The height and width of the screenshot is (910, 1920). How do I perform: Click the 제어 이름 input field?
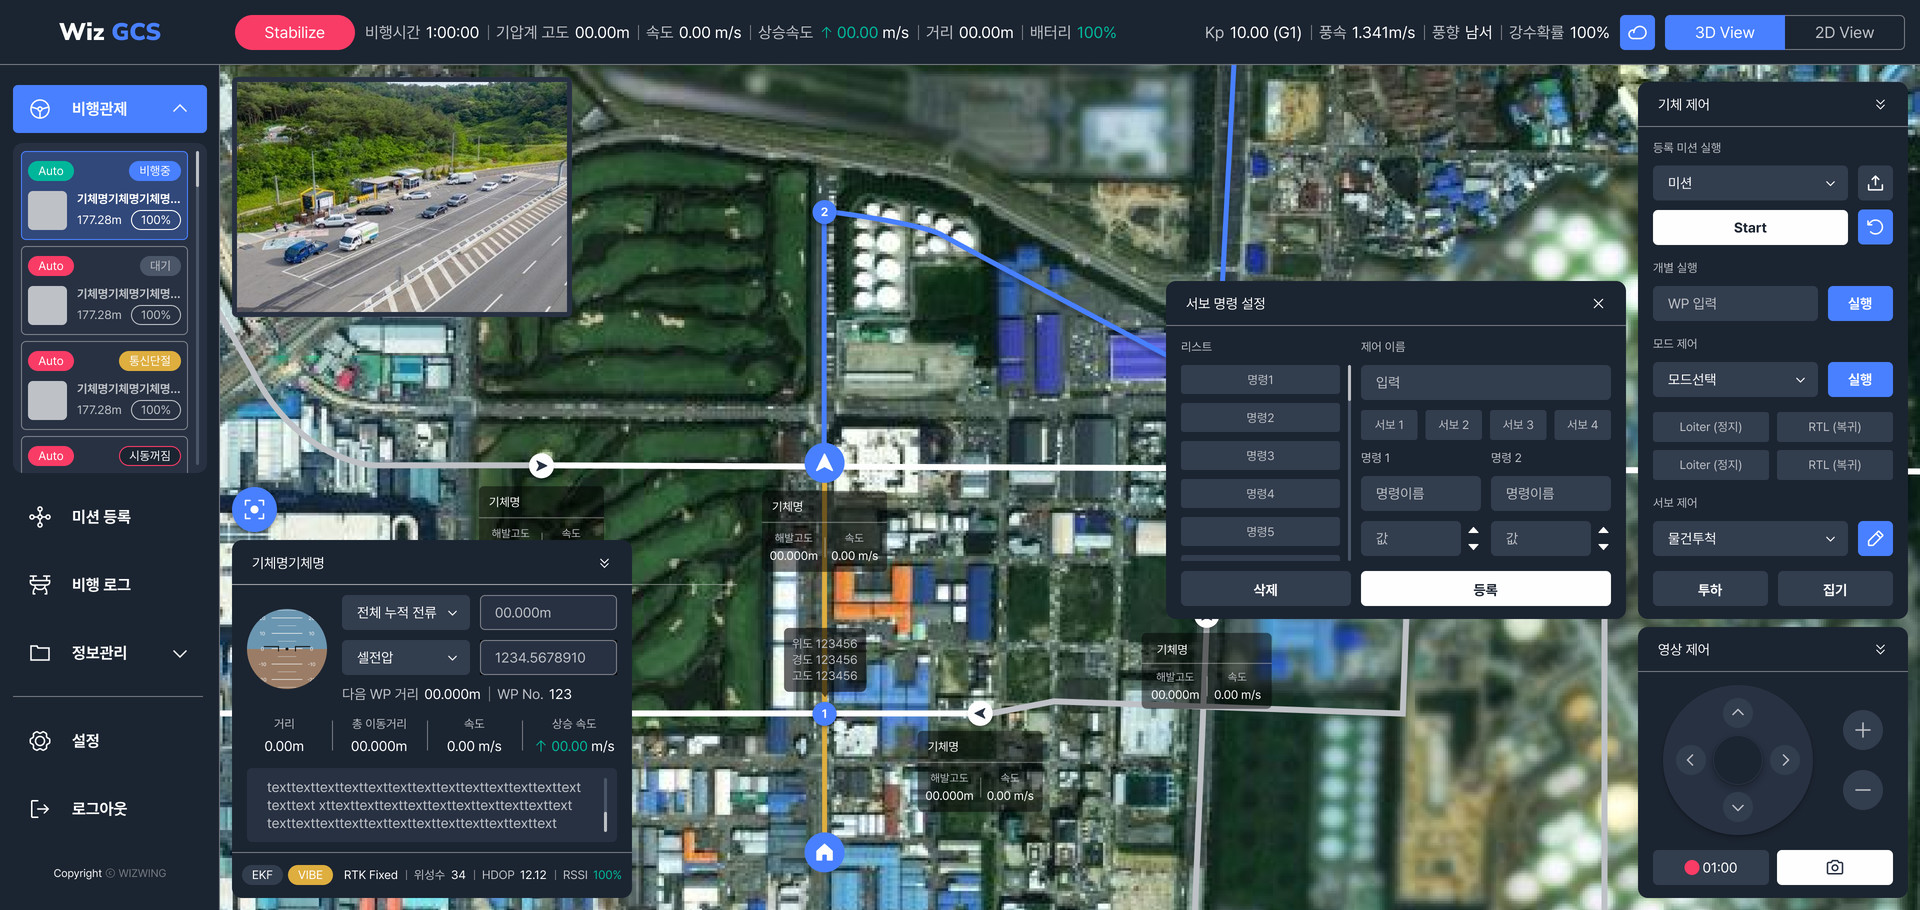[1485, 382]
